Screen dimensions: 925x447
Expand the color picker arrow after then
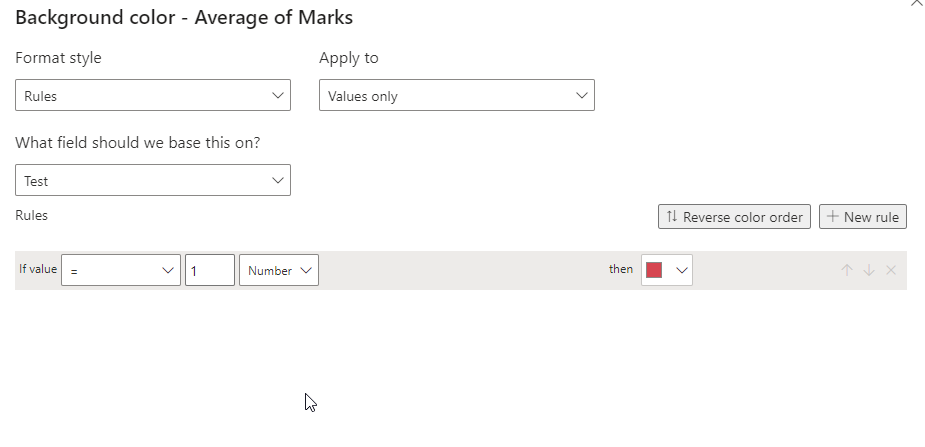click(682, 270)
